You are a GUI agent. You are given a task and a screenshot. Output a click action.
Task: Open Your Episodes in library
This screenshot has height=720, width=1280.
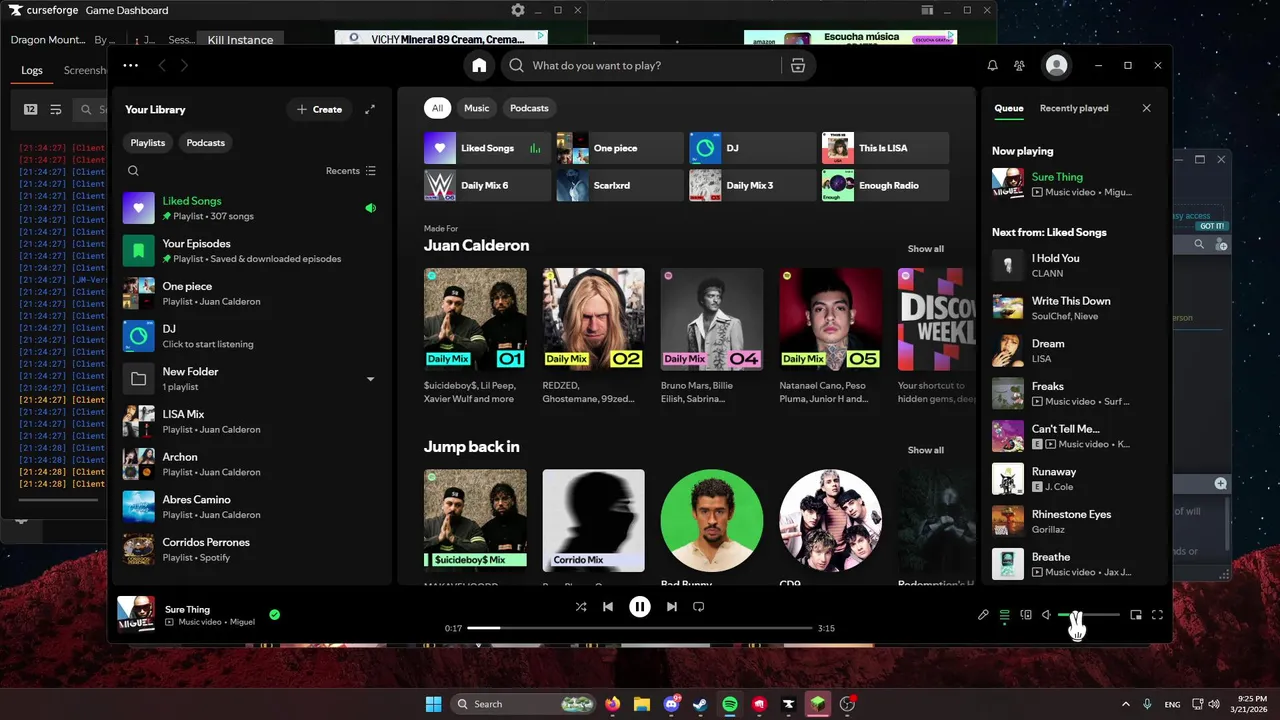250,251
